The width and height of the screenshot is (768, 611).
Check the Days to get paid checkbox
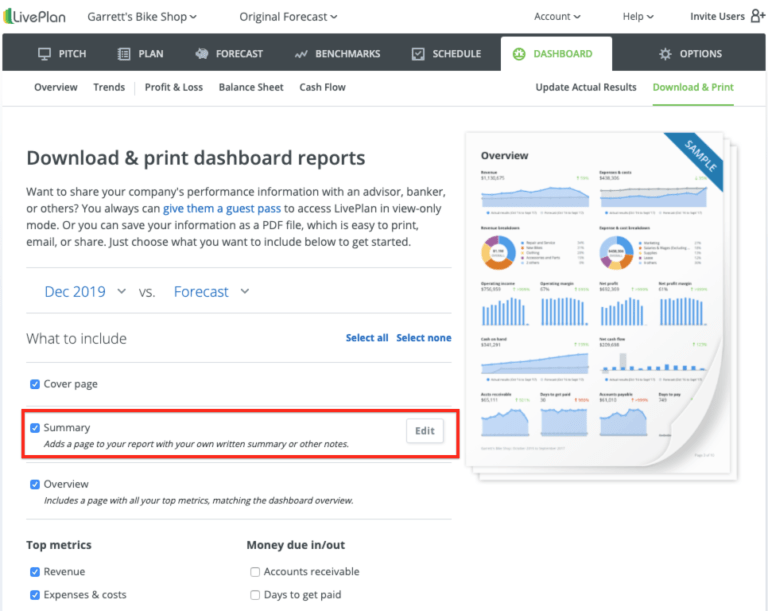point(255,595)
